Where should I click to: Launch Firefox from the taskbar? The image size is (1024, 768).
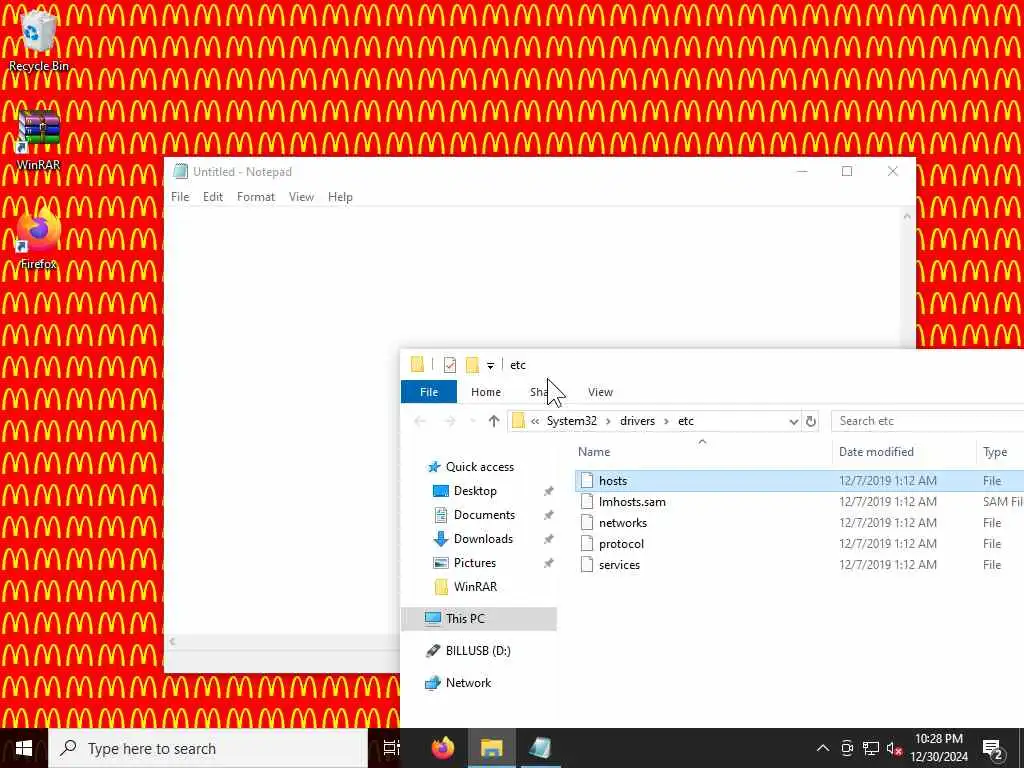click(443, 748)
